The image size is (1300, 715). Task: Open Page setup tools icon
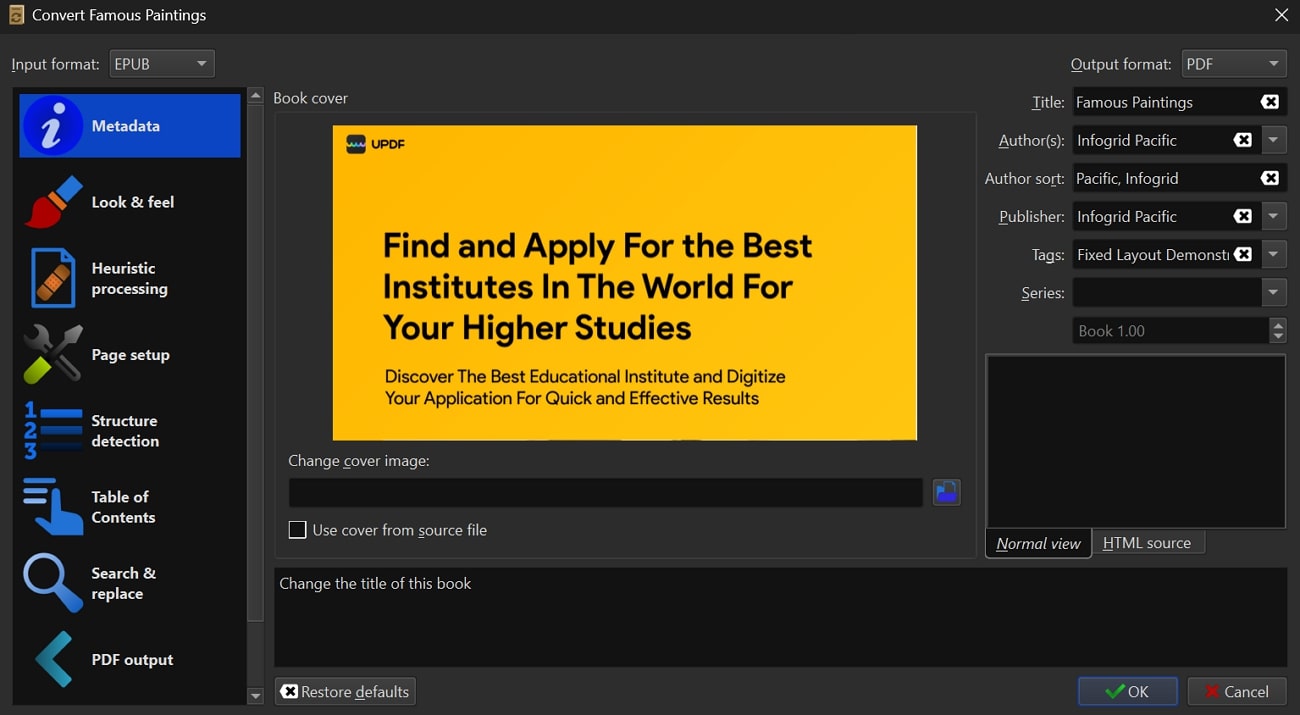click(53, 354)
